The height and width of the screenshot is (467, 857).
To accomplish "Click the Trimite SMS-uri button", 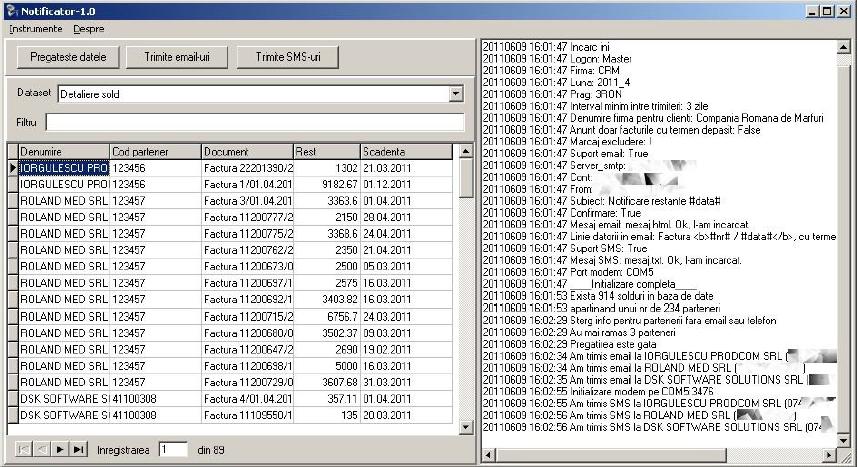I will pos(287,57).
